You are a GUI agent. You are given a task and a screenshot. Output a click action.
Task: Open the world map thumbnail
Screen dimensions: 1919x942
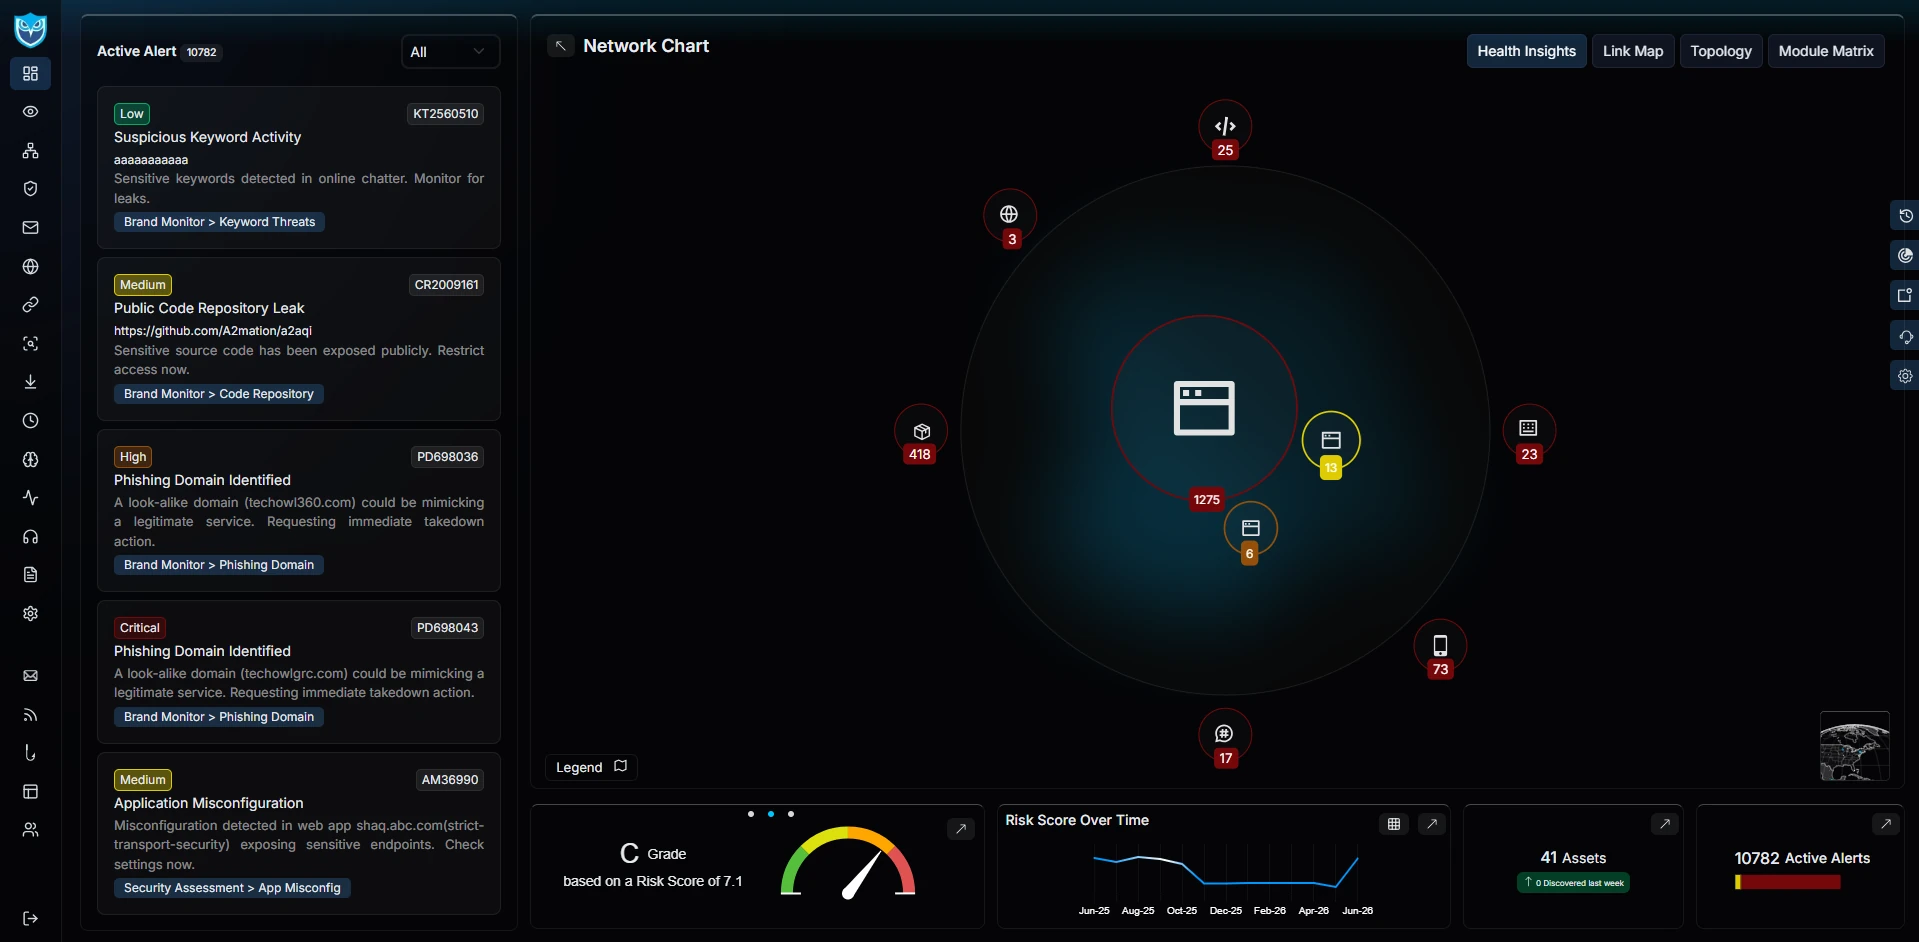1854,746
